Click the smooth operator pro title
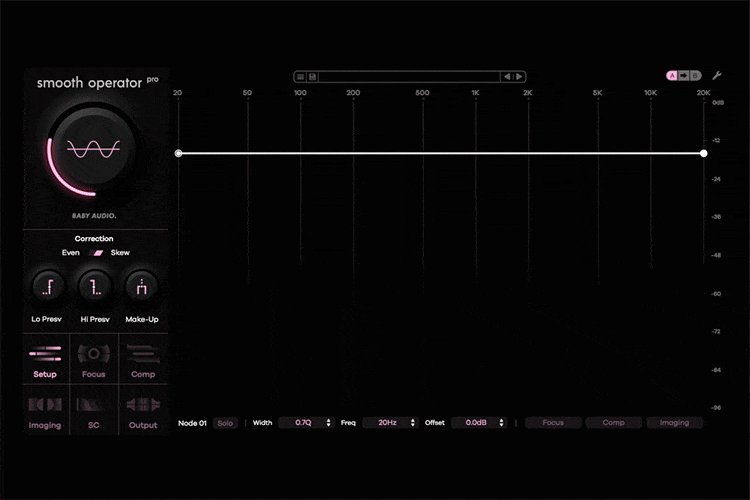 98,83
